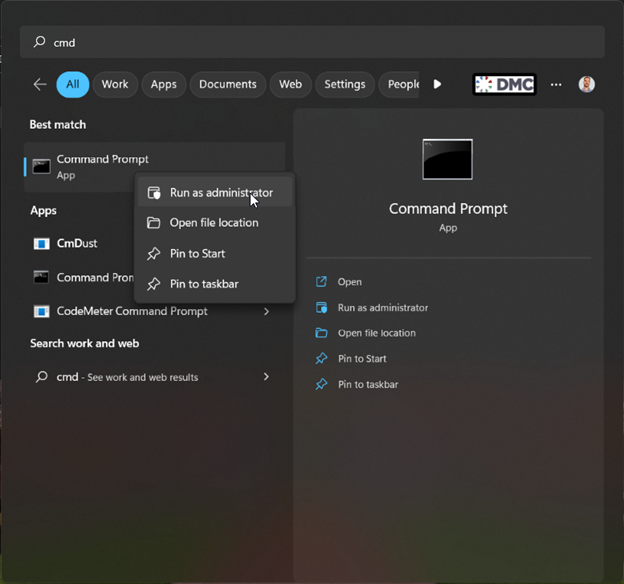Click magnifier icon beside cmd web results
The height and width of the screenshot is (584, 624).
41,377
